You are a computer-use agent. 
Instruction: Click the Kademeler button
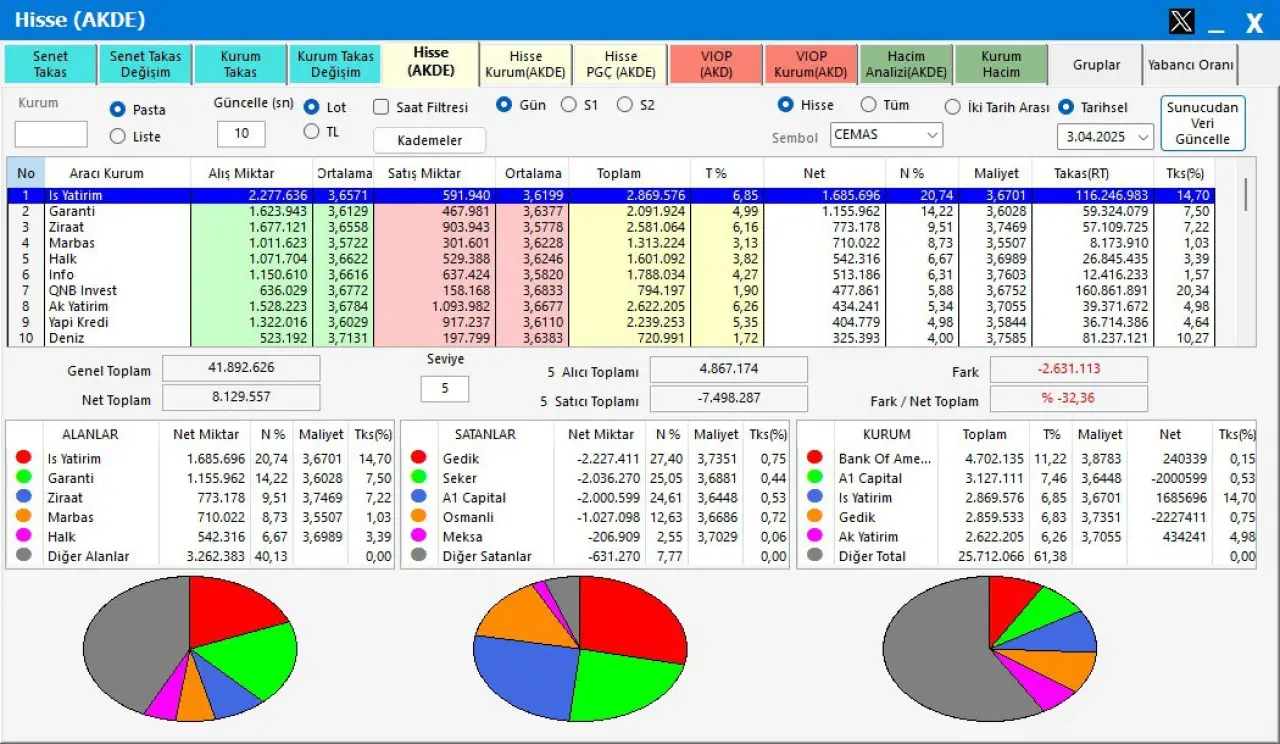(x=429, y=140)
